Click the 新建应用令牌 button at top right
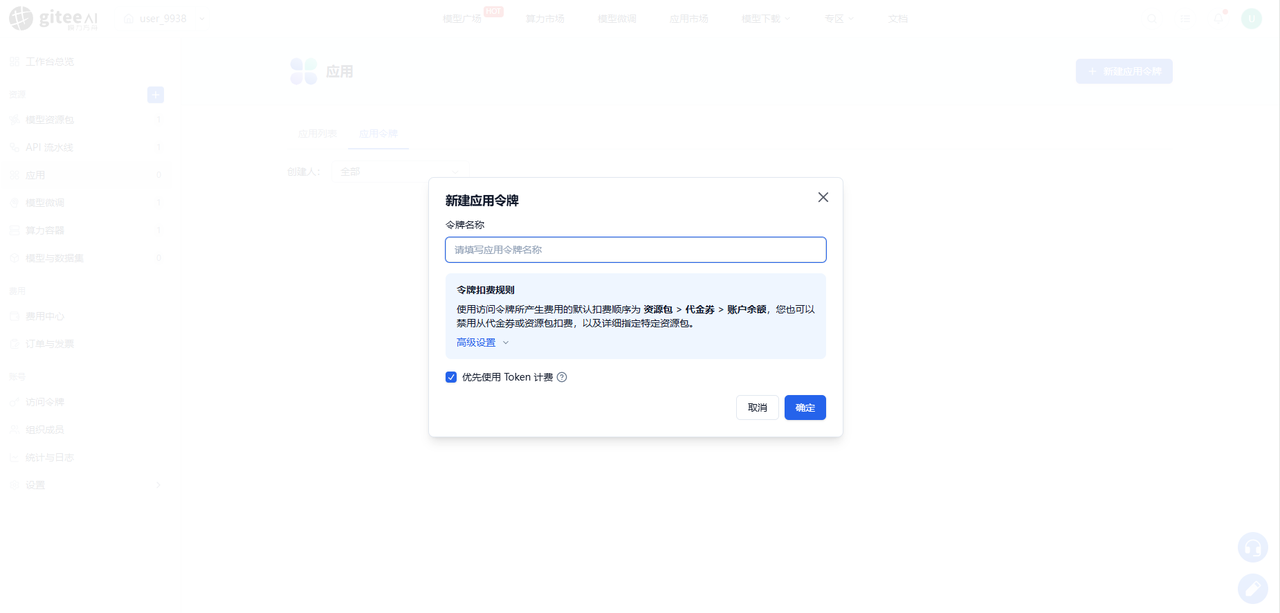The image size is (1280, 613). tap(1124, 71)
